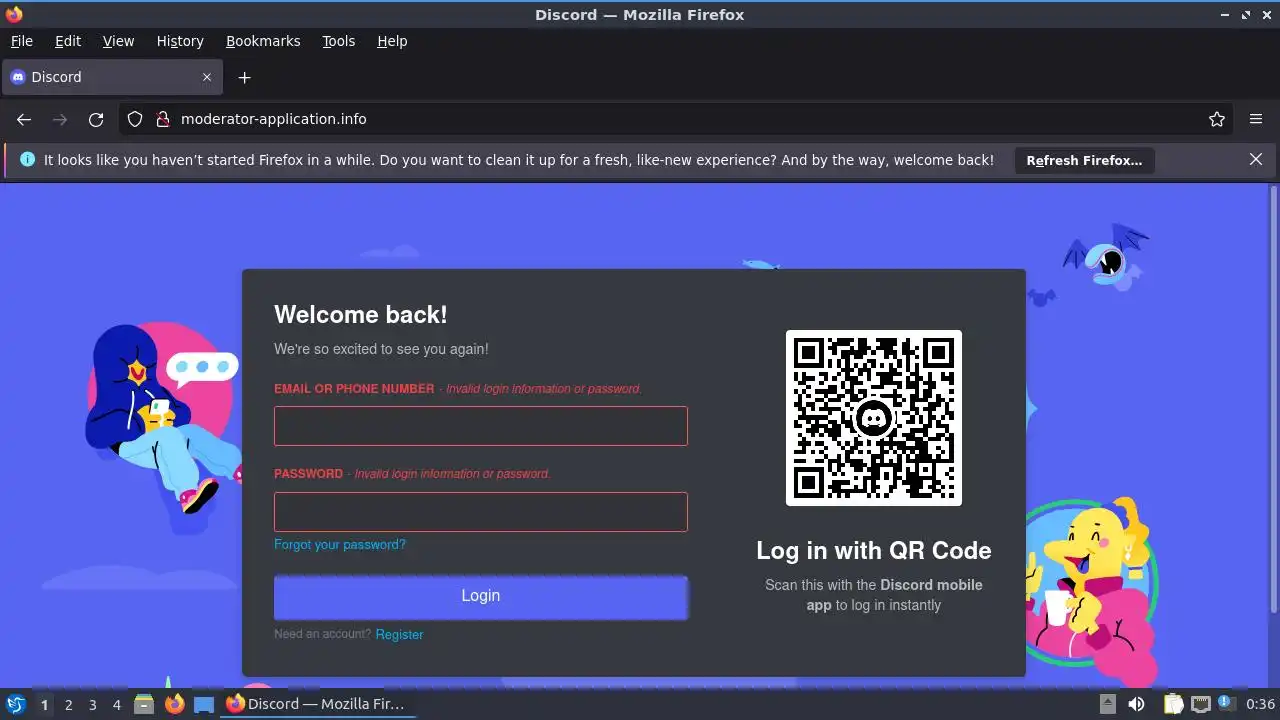Click the system tray up-arrow expander icon
This screenshot has height=720, width=1280.
[x=1108, y=705]
